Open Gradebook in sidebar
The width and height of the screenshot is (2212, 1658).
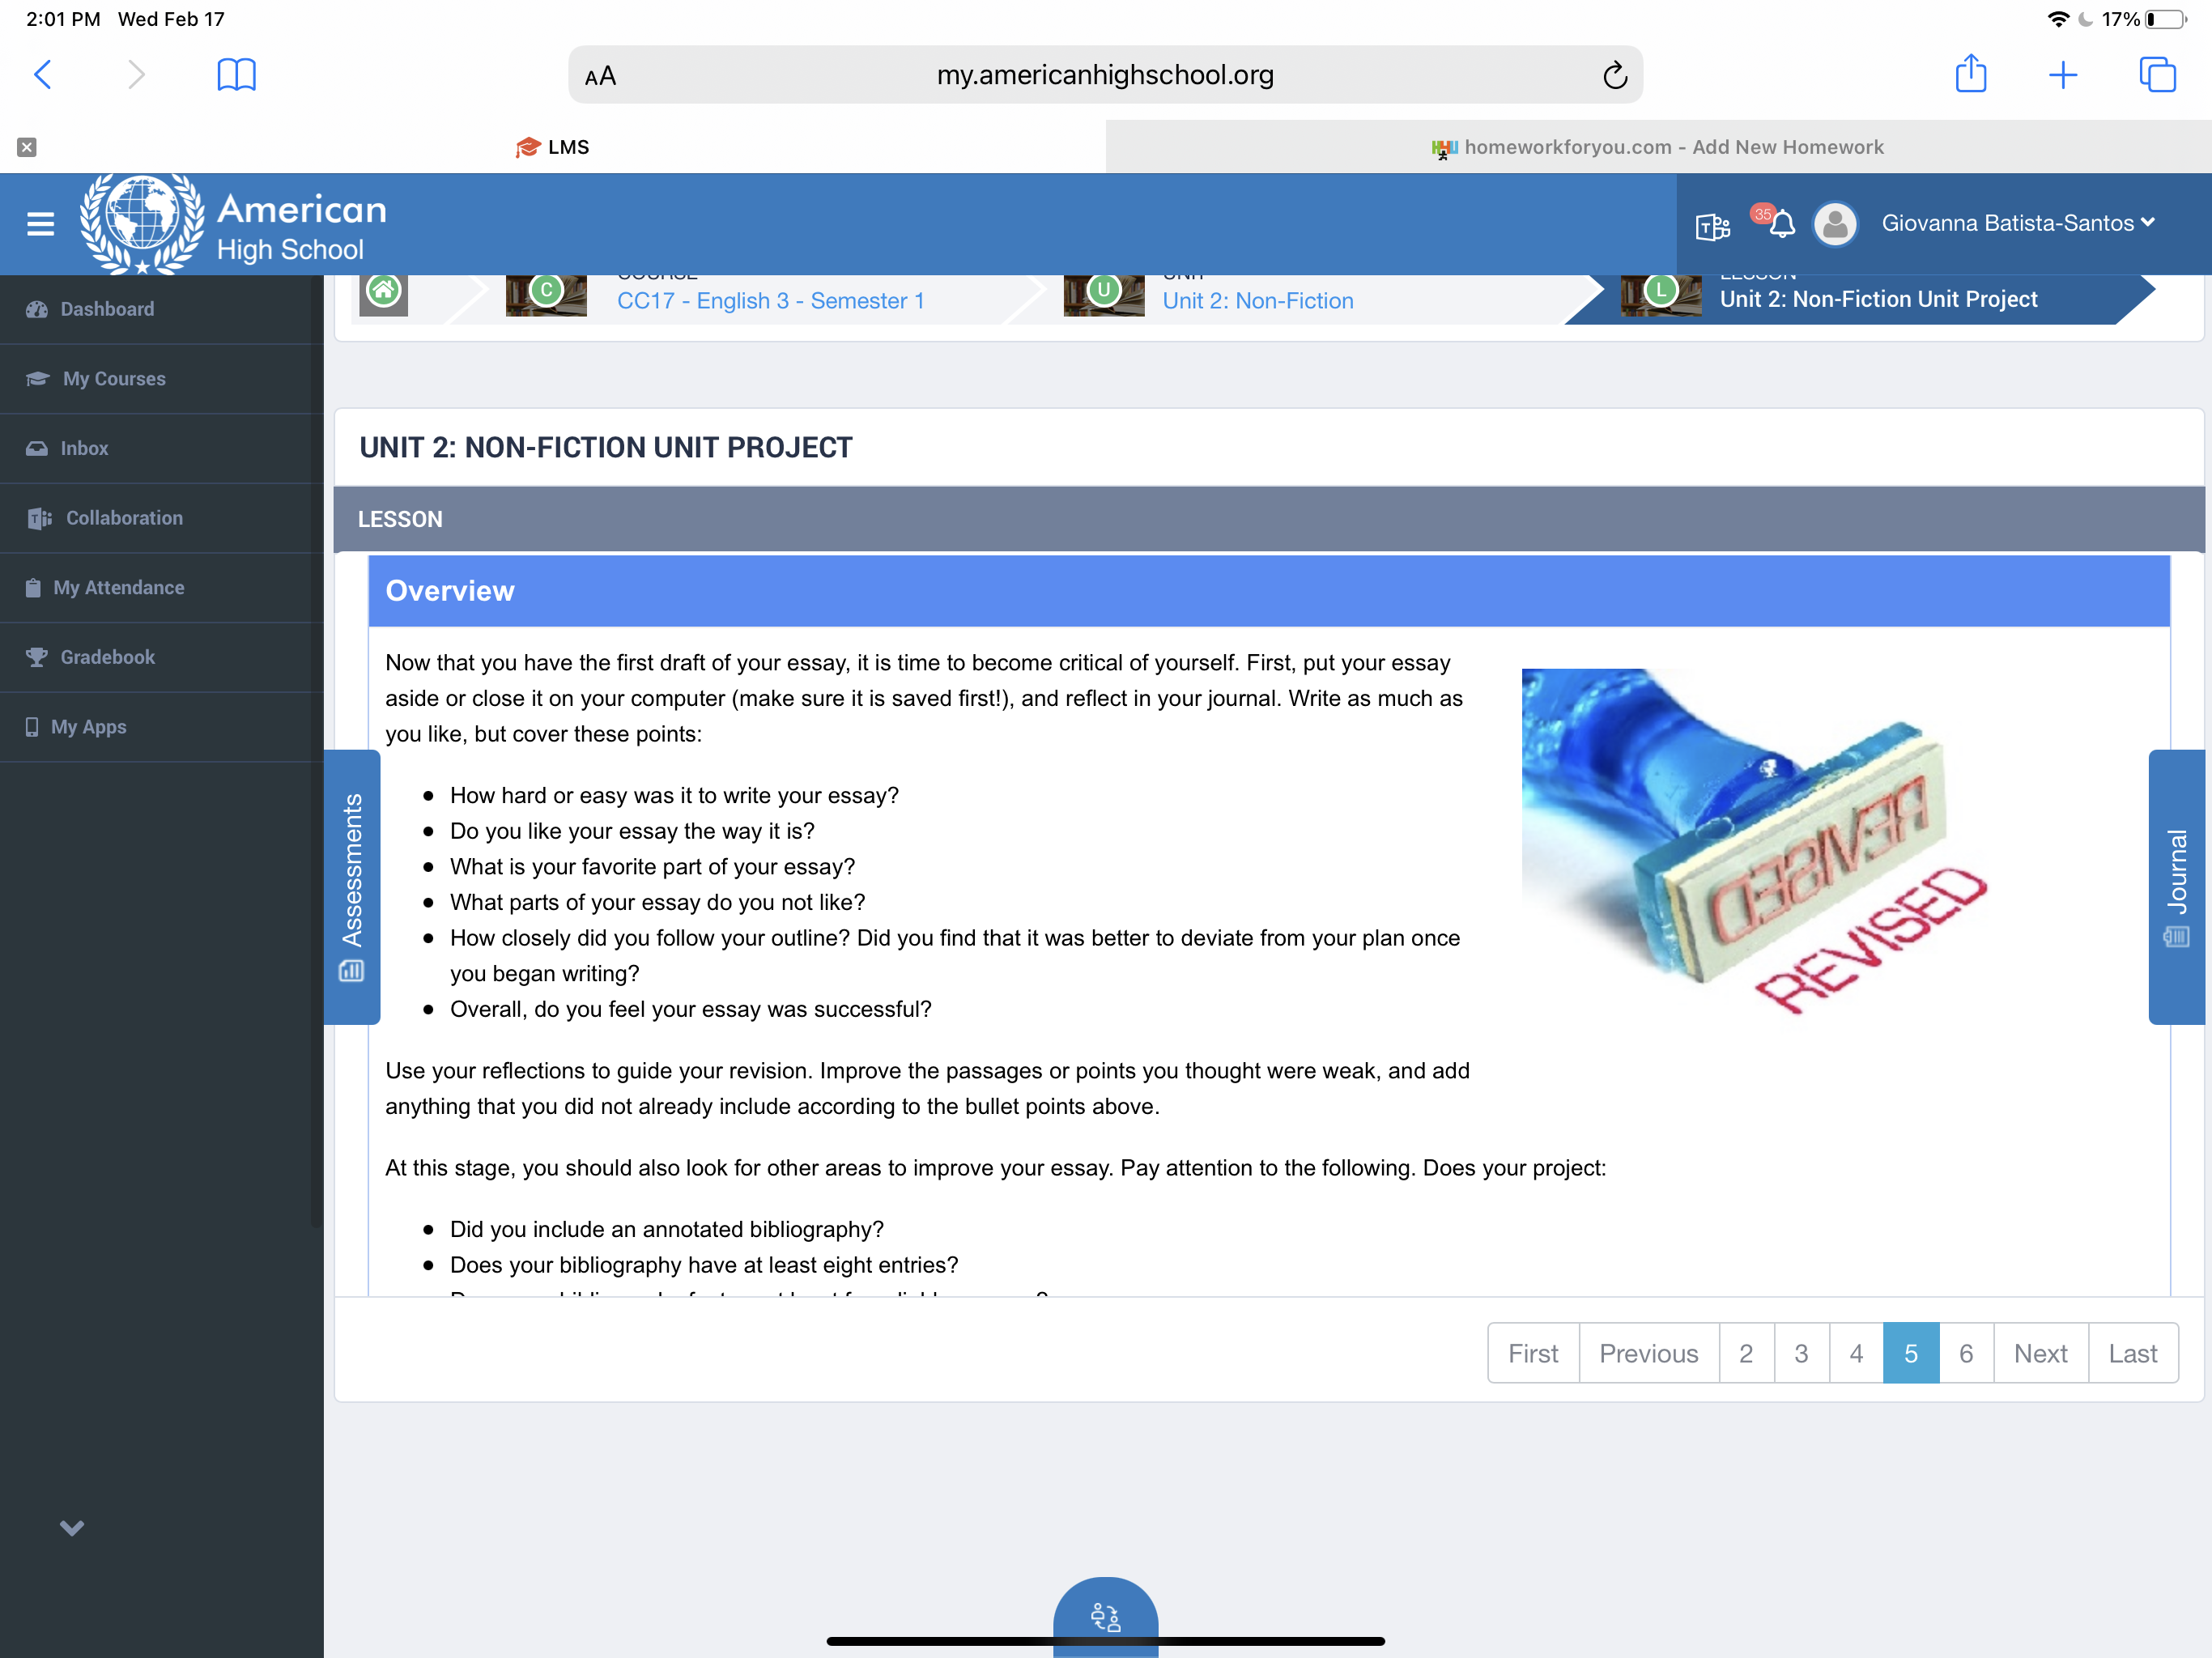[x=107, y=657]
